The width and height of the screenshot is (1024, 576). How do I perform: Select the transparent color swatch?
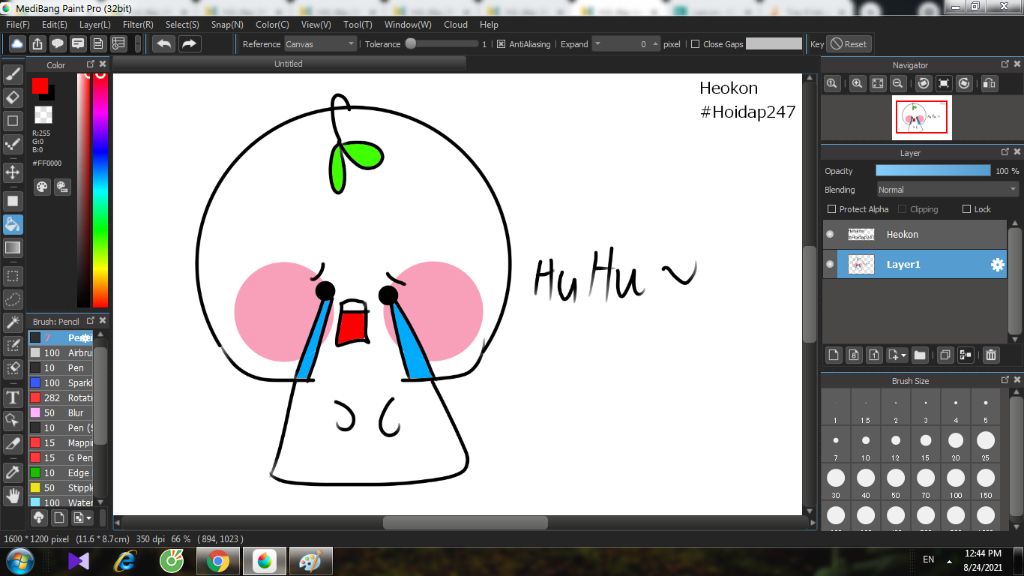(x=43, y=114)
